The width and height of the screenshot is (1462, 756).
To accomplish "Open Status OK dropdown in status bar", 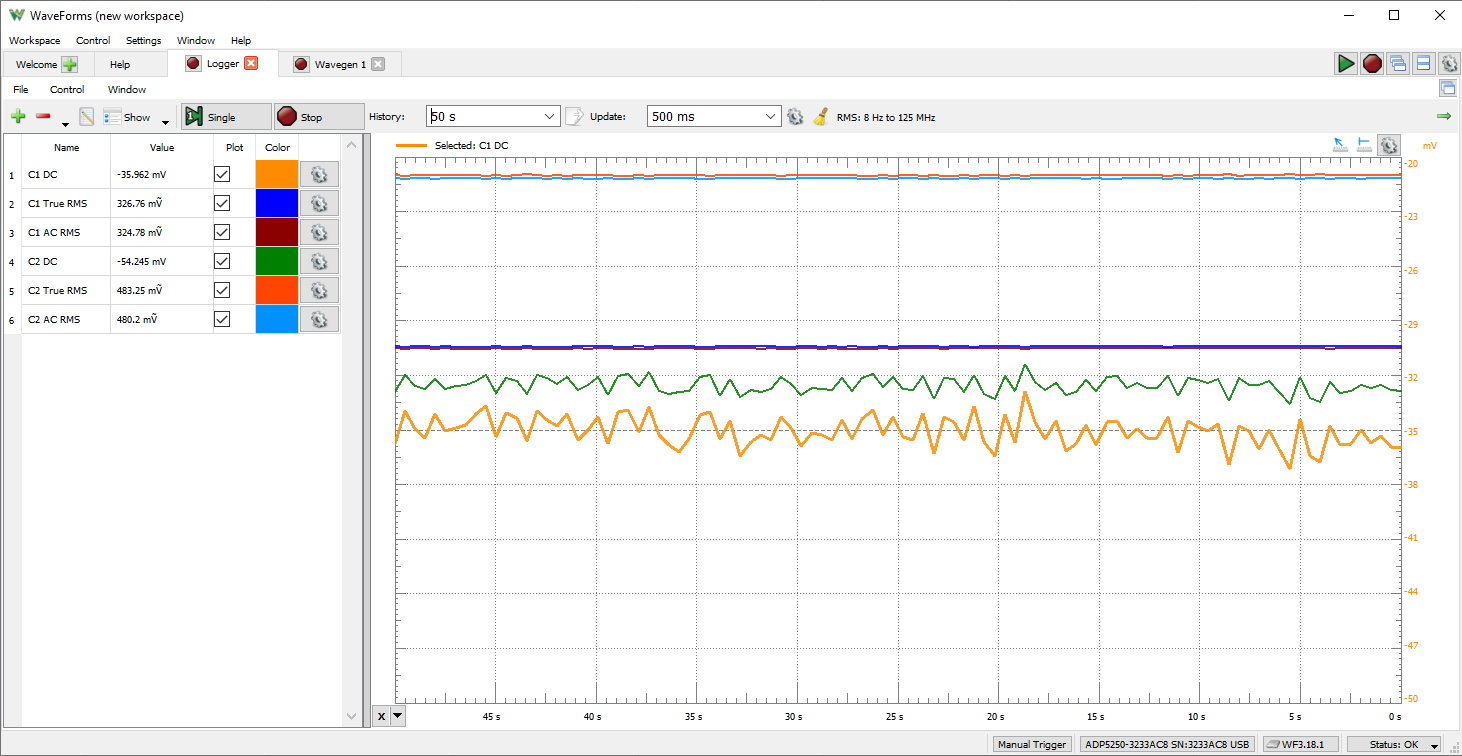I will [1434, 745].
